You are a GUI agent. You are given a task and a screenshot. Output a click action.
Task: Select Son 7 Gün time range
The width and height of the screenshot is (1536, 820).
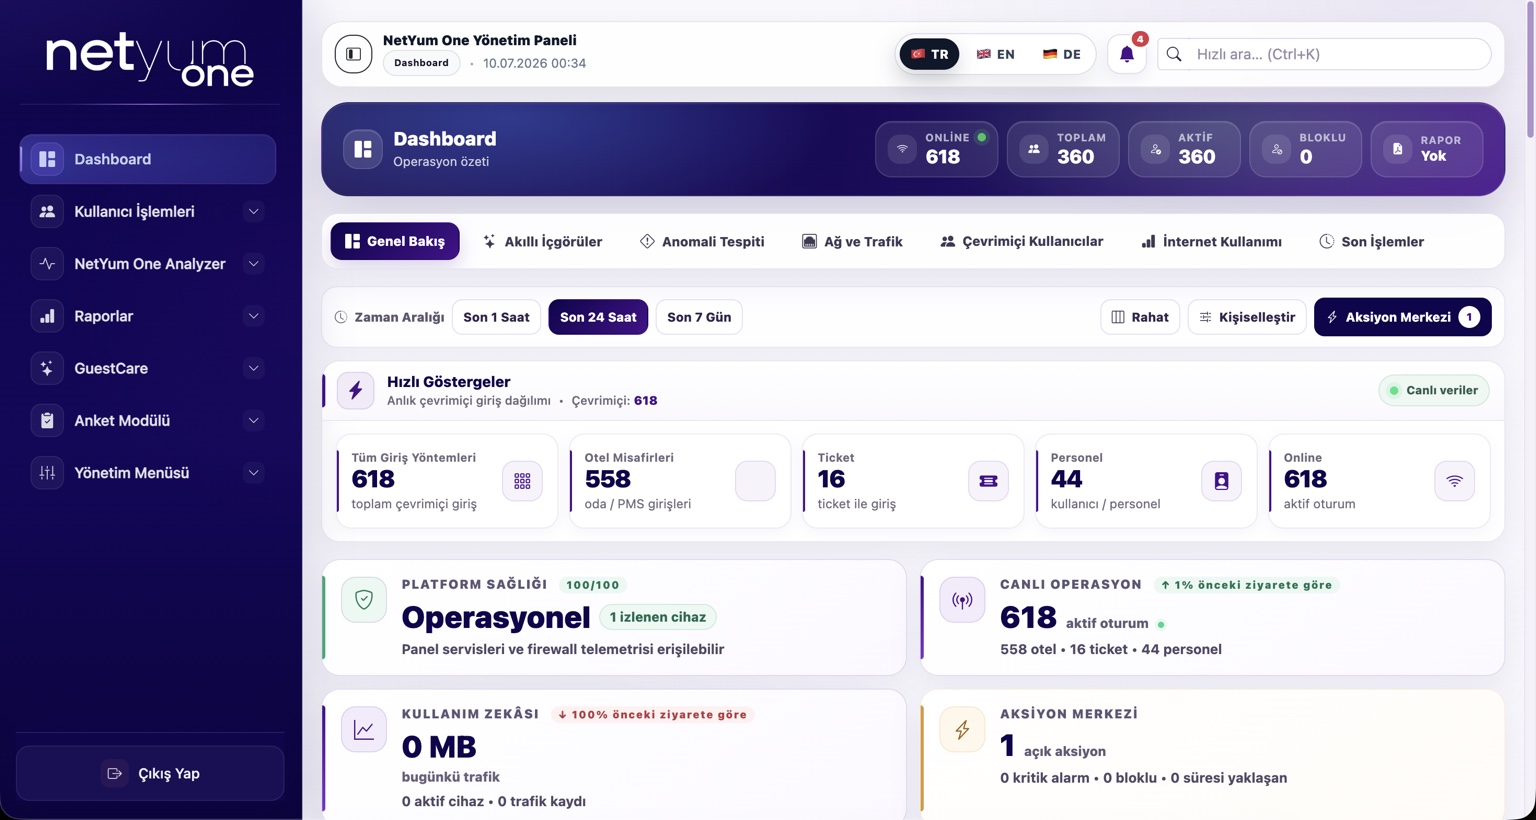click(x=699, y=317)
